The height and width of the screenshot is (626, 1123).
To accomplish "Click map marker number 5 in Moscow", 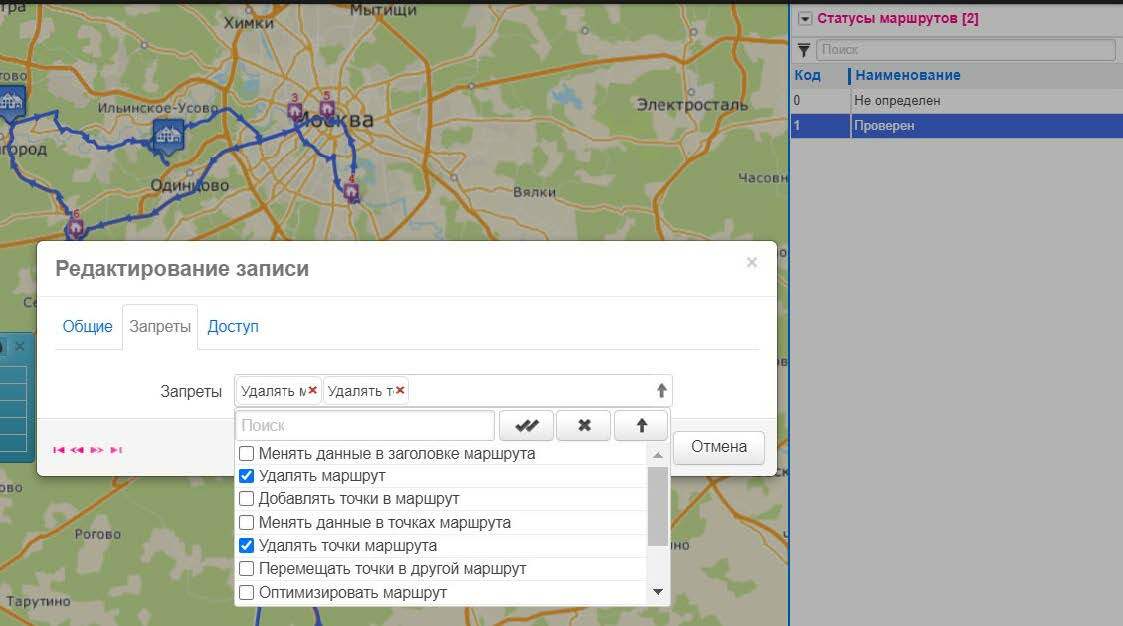I will 327,108.
